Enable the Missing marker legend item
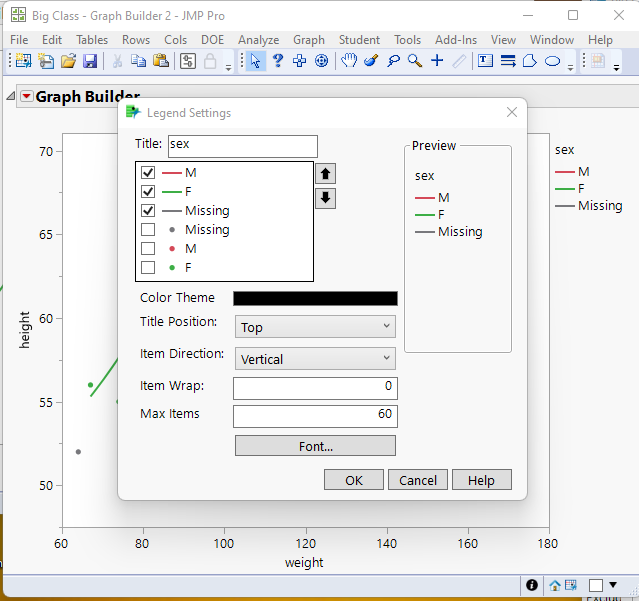The image size is (639, 601). (148, 230)
